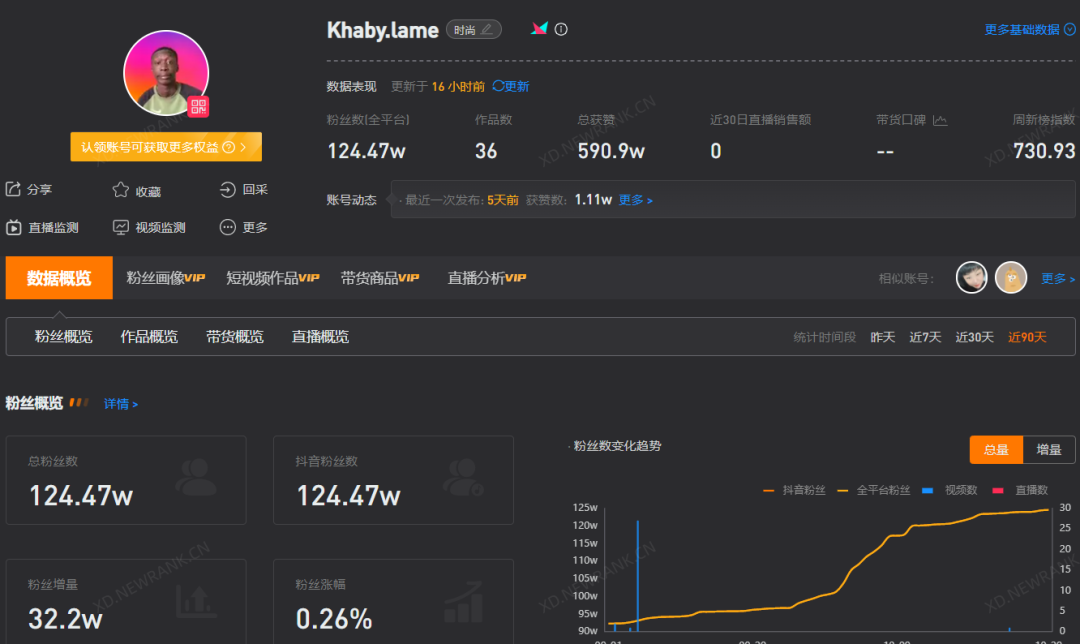Image resolution: width=1080 pixels, height=644 pixels.
Task: Click the 时尚 category tag
Action: click(x=474, y=30)
